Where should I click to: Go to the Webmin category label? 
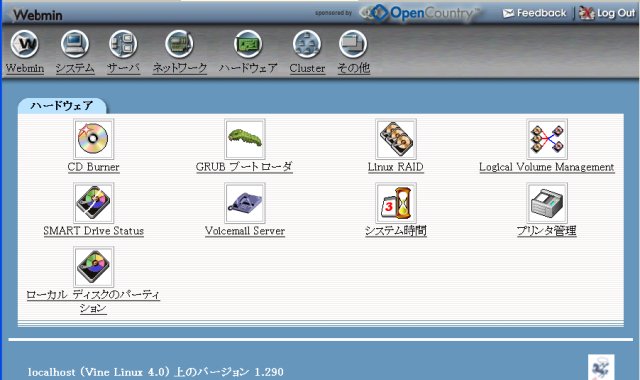coord(25,68)
